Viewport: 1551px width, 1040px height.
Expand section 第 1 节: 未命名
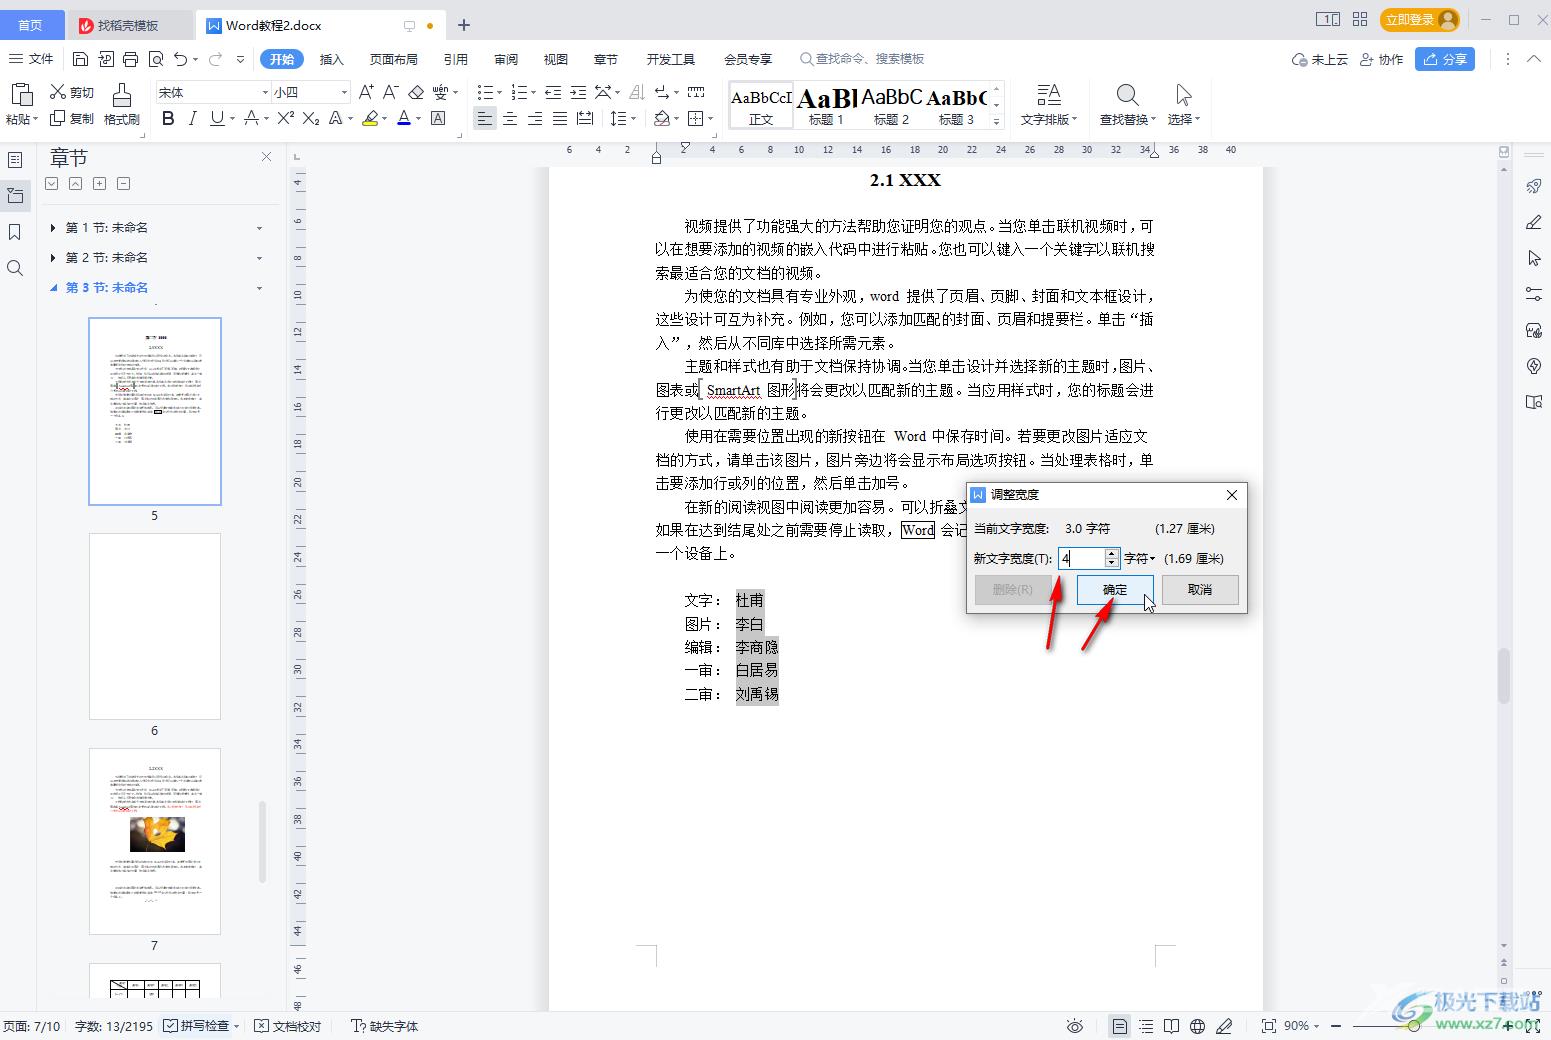click(x=52, y=228)
